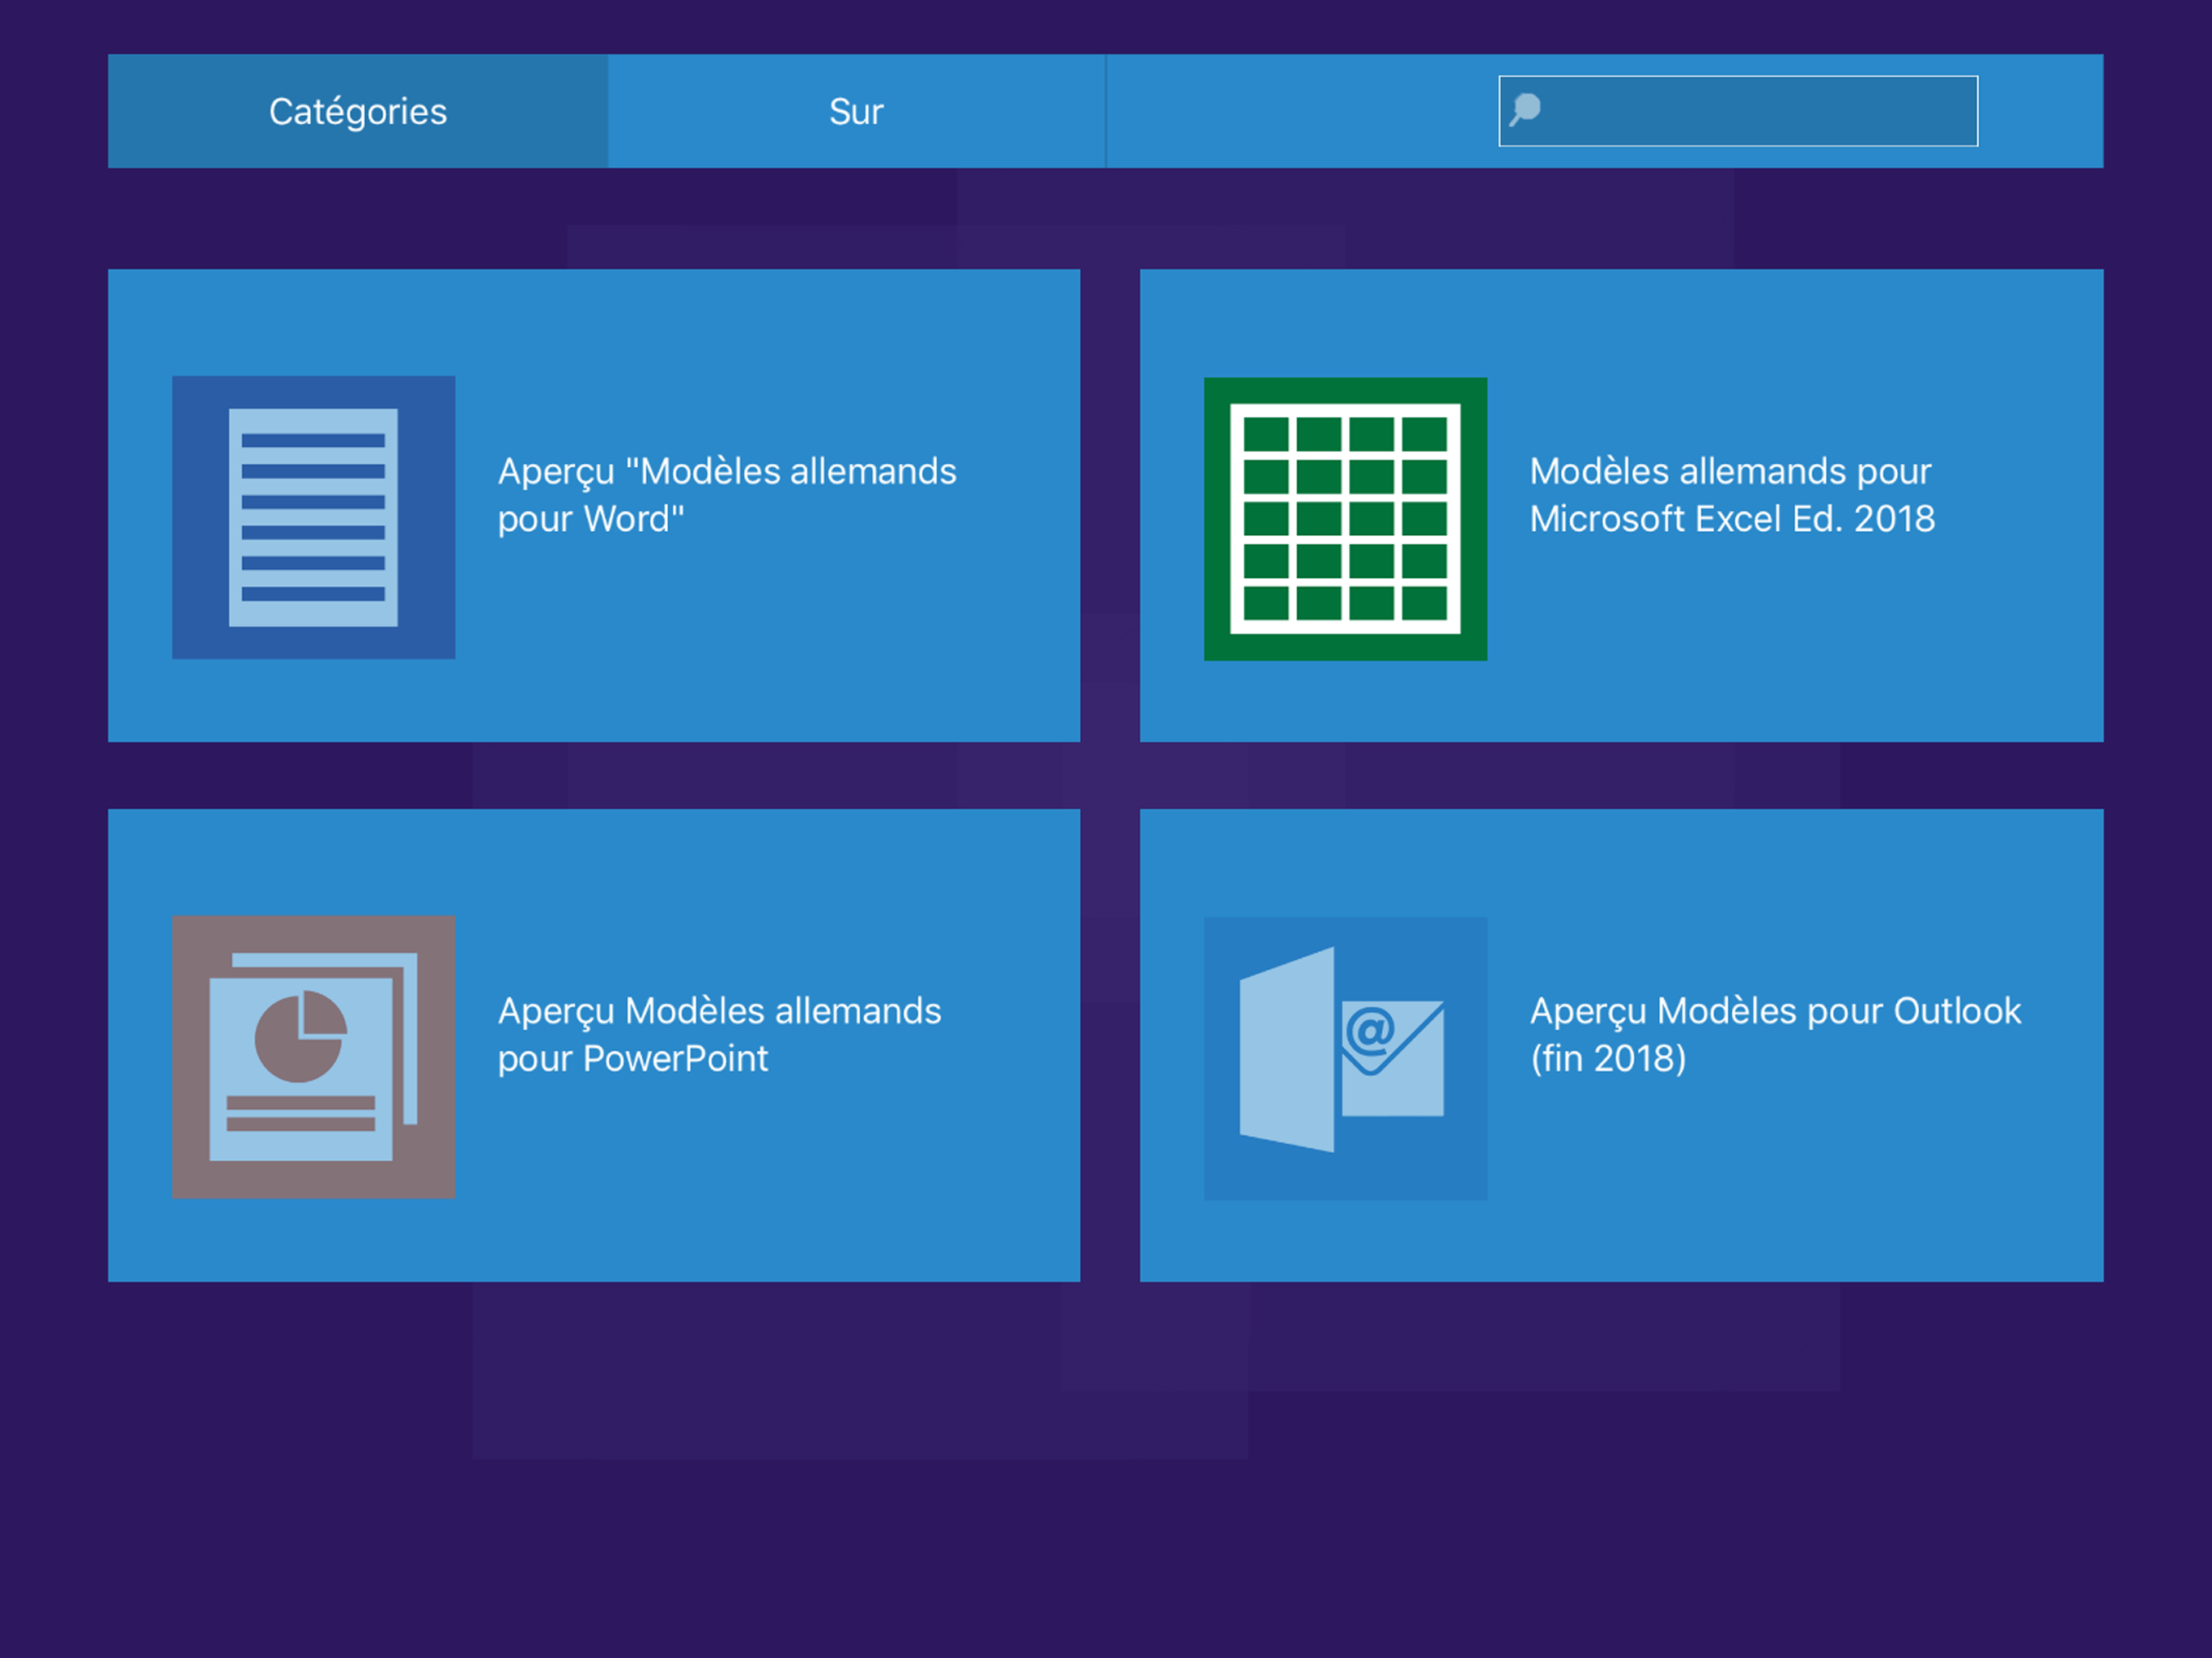Click the door shape in Outlook icon
The width and height of the screenshot is (2212, 1658).
click(x=1287, y=1050)
